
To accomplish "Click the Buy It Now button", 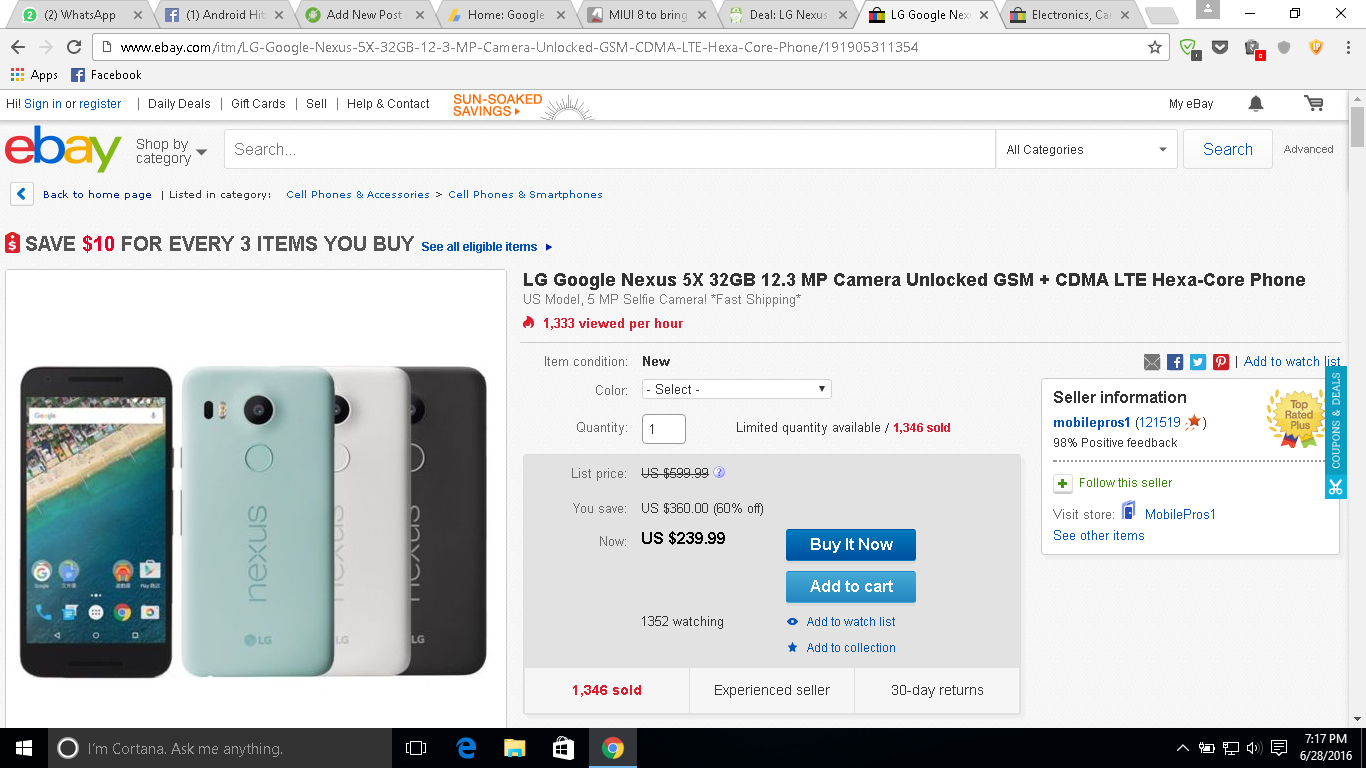I will point(851,545).
